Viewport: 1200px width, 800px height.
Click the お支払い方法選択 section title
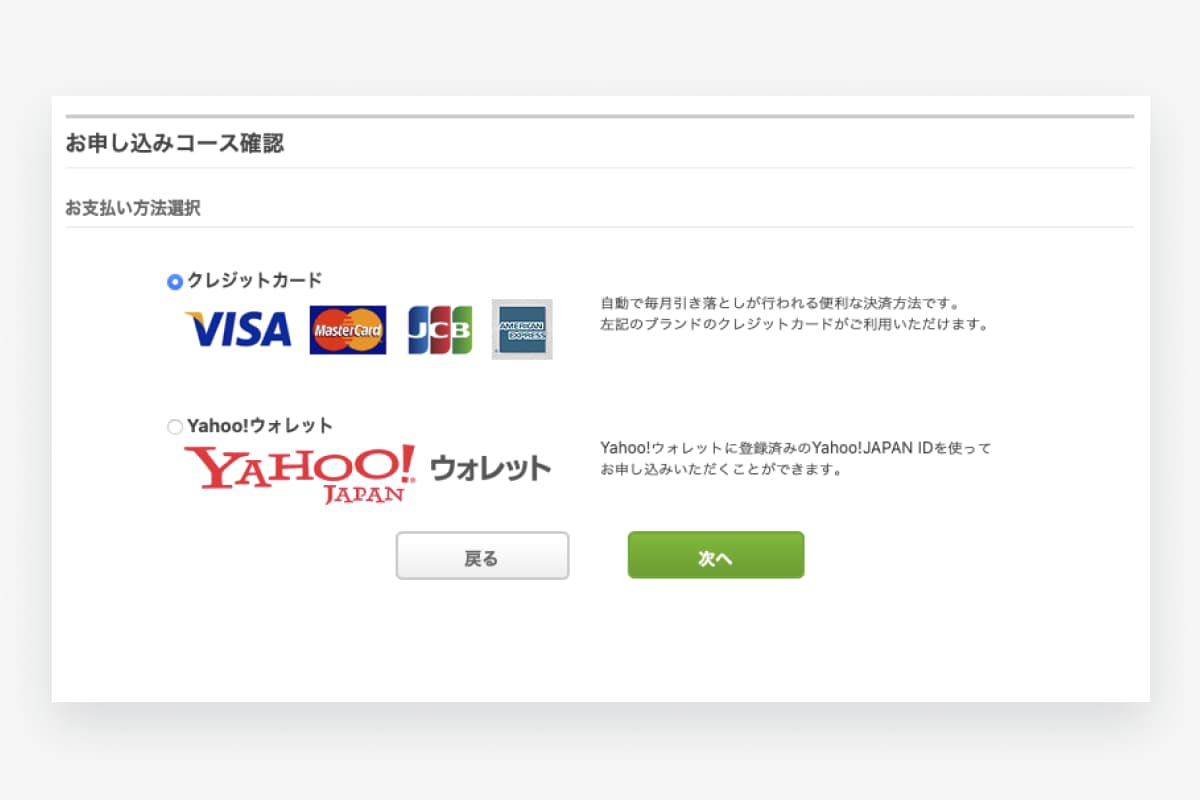point(133,209)
